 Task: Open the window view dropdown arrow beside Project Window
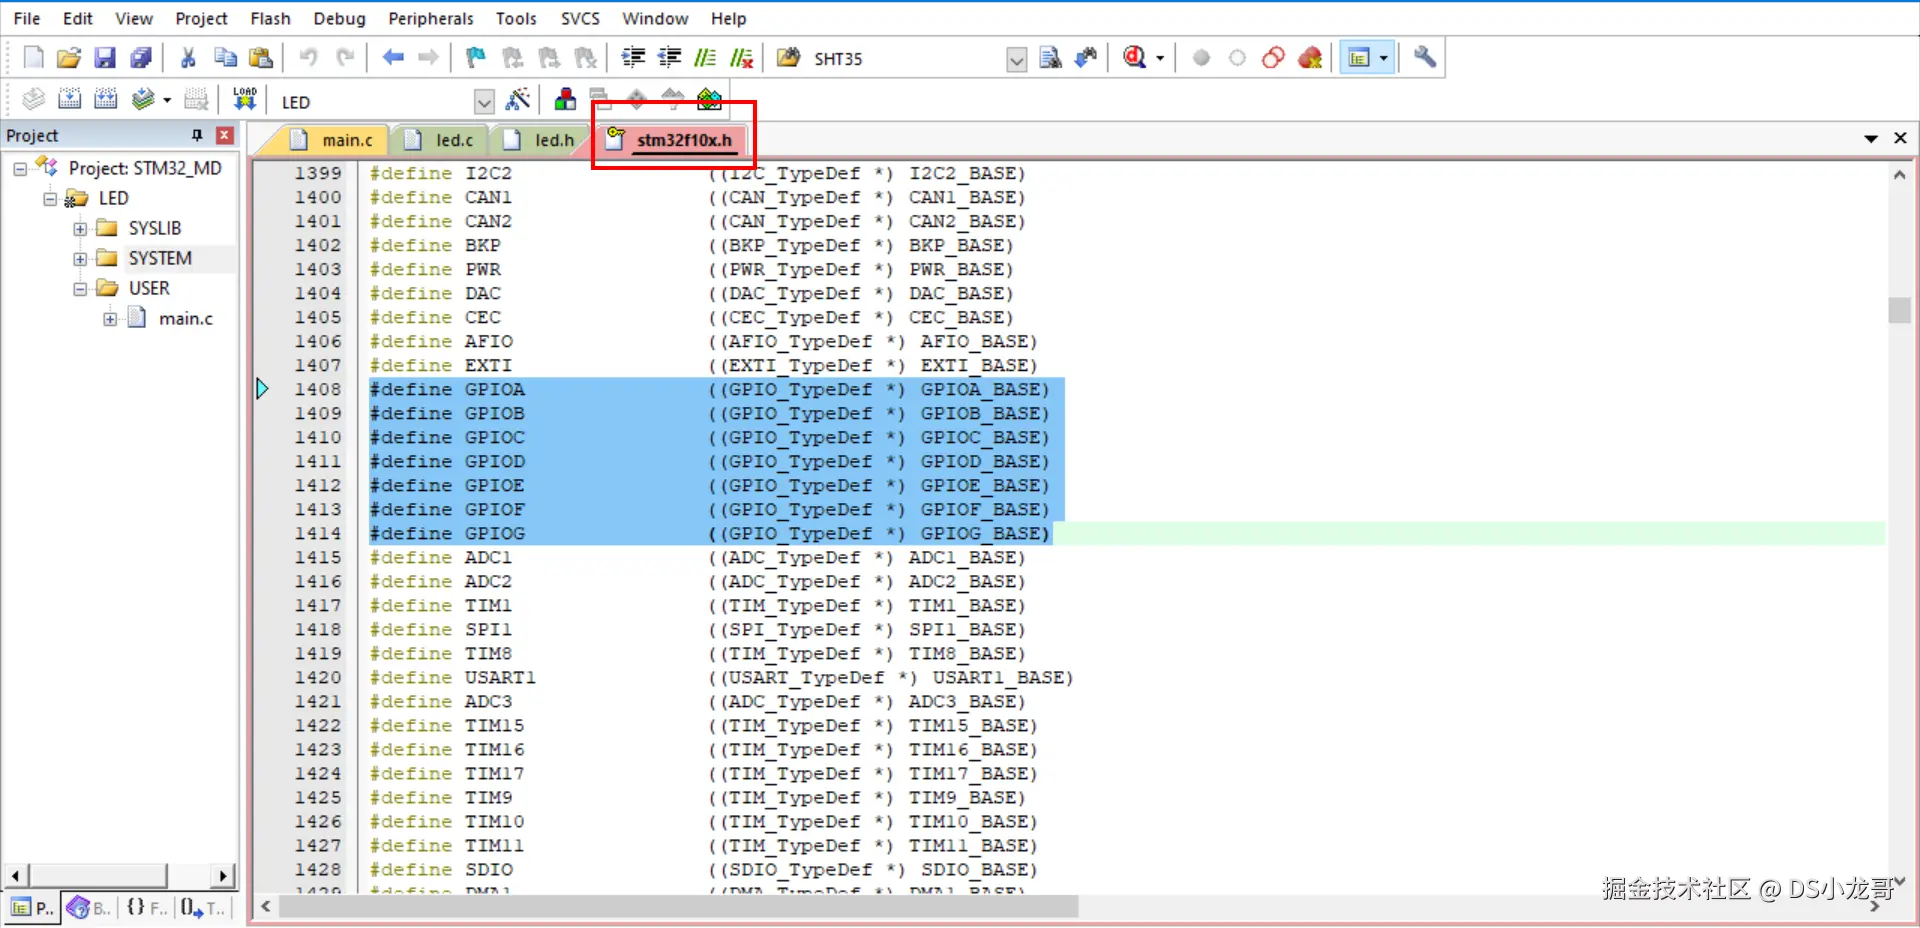1384,58
